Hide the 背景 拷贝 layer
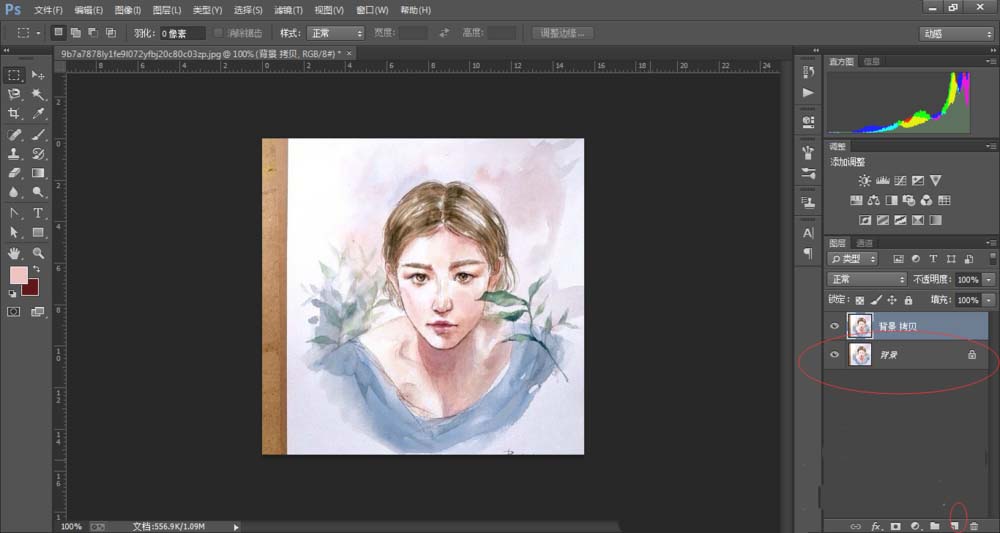Viewport: 1000px width, 533px height. pyautogui.click(x=835, y=326)
